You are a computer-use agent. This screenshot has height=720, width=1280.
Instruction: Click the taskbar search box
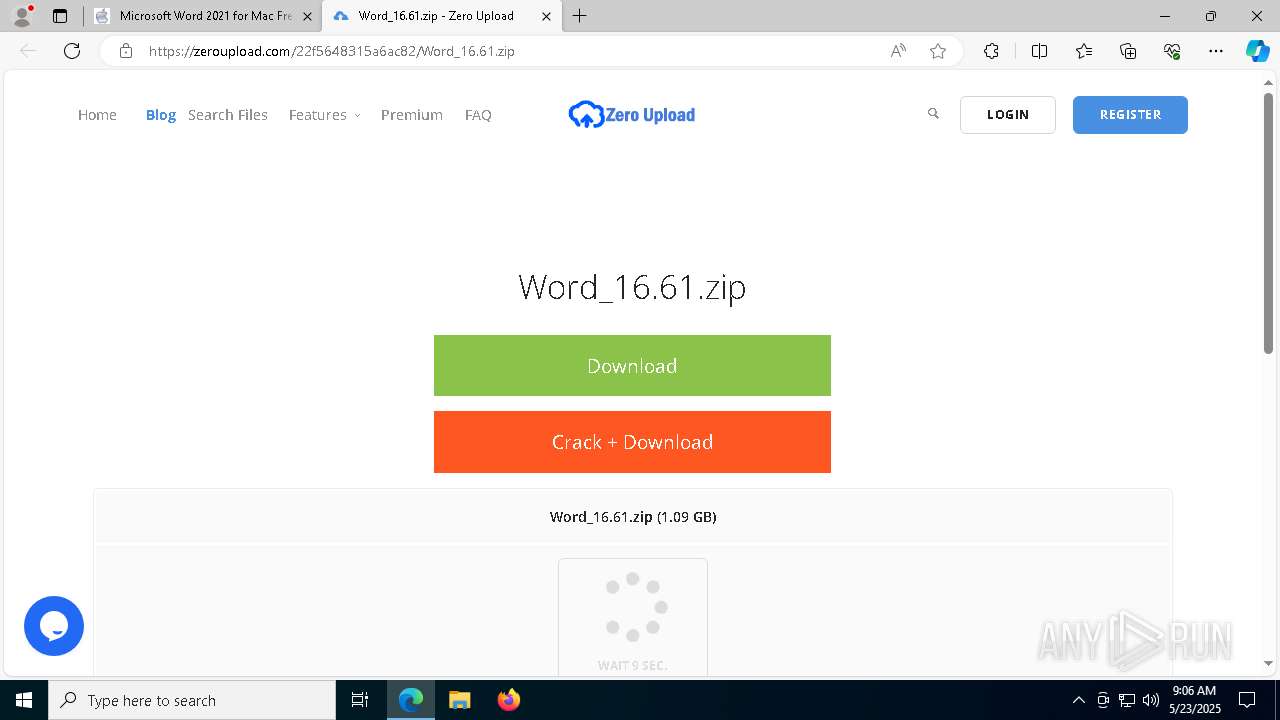tap(192, 700)
